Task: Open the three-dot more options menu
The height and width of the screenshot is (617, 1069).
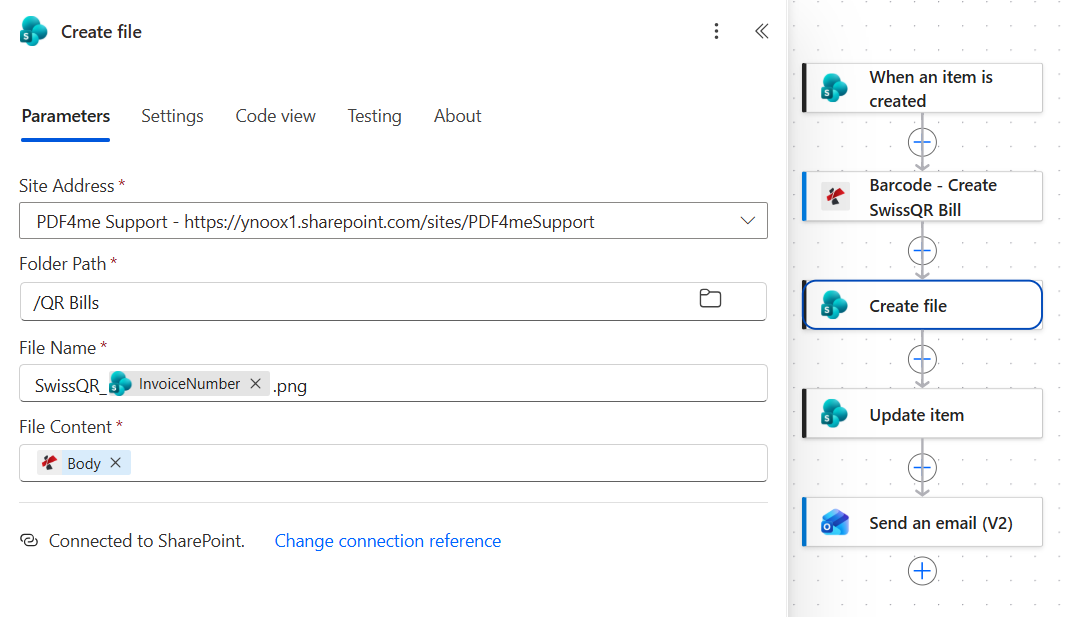Action: (716, 31)
